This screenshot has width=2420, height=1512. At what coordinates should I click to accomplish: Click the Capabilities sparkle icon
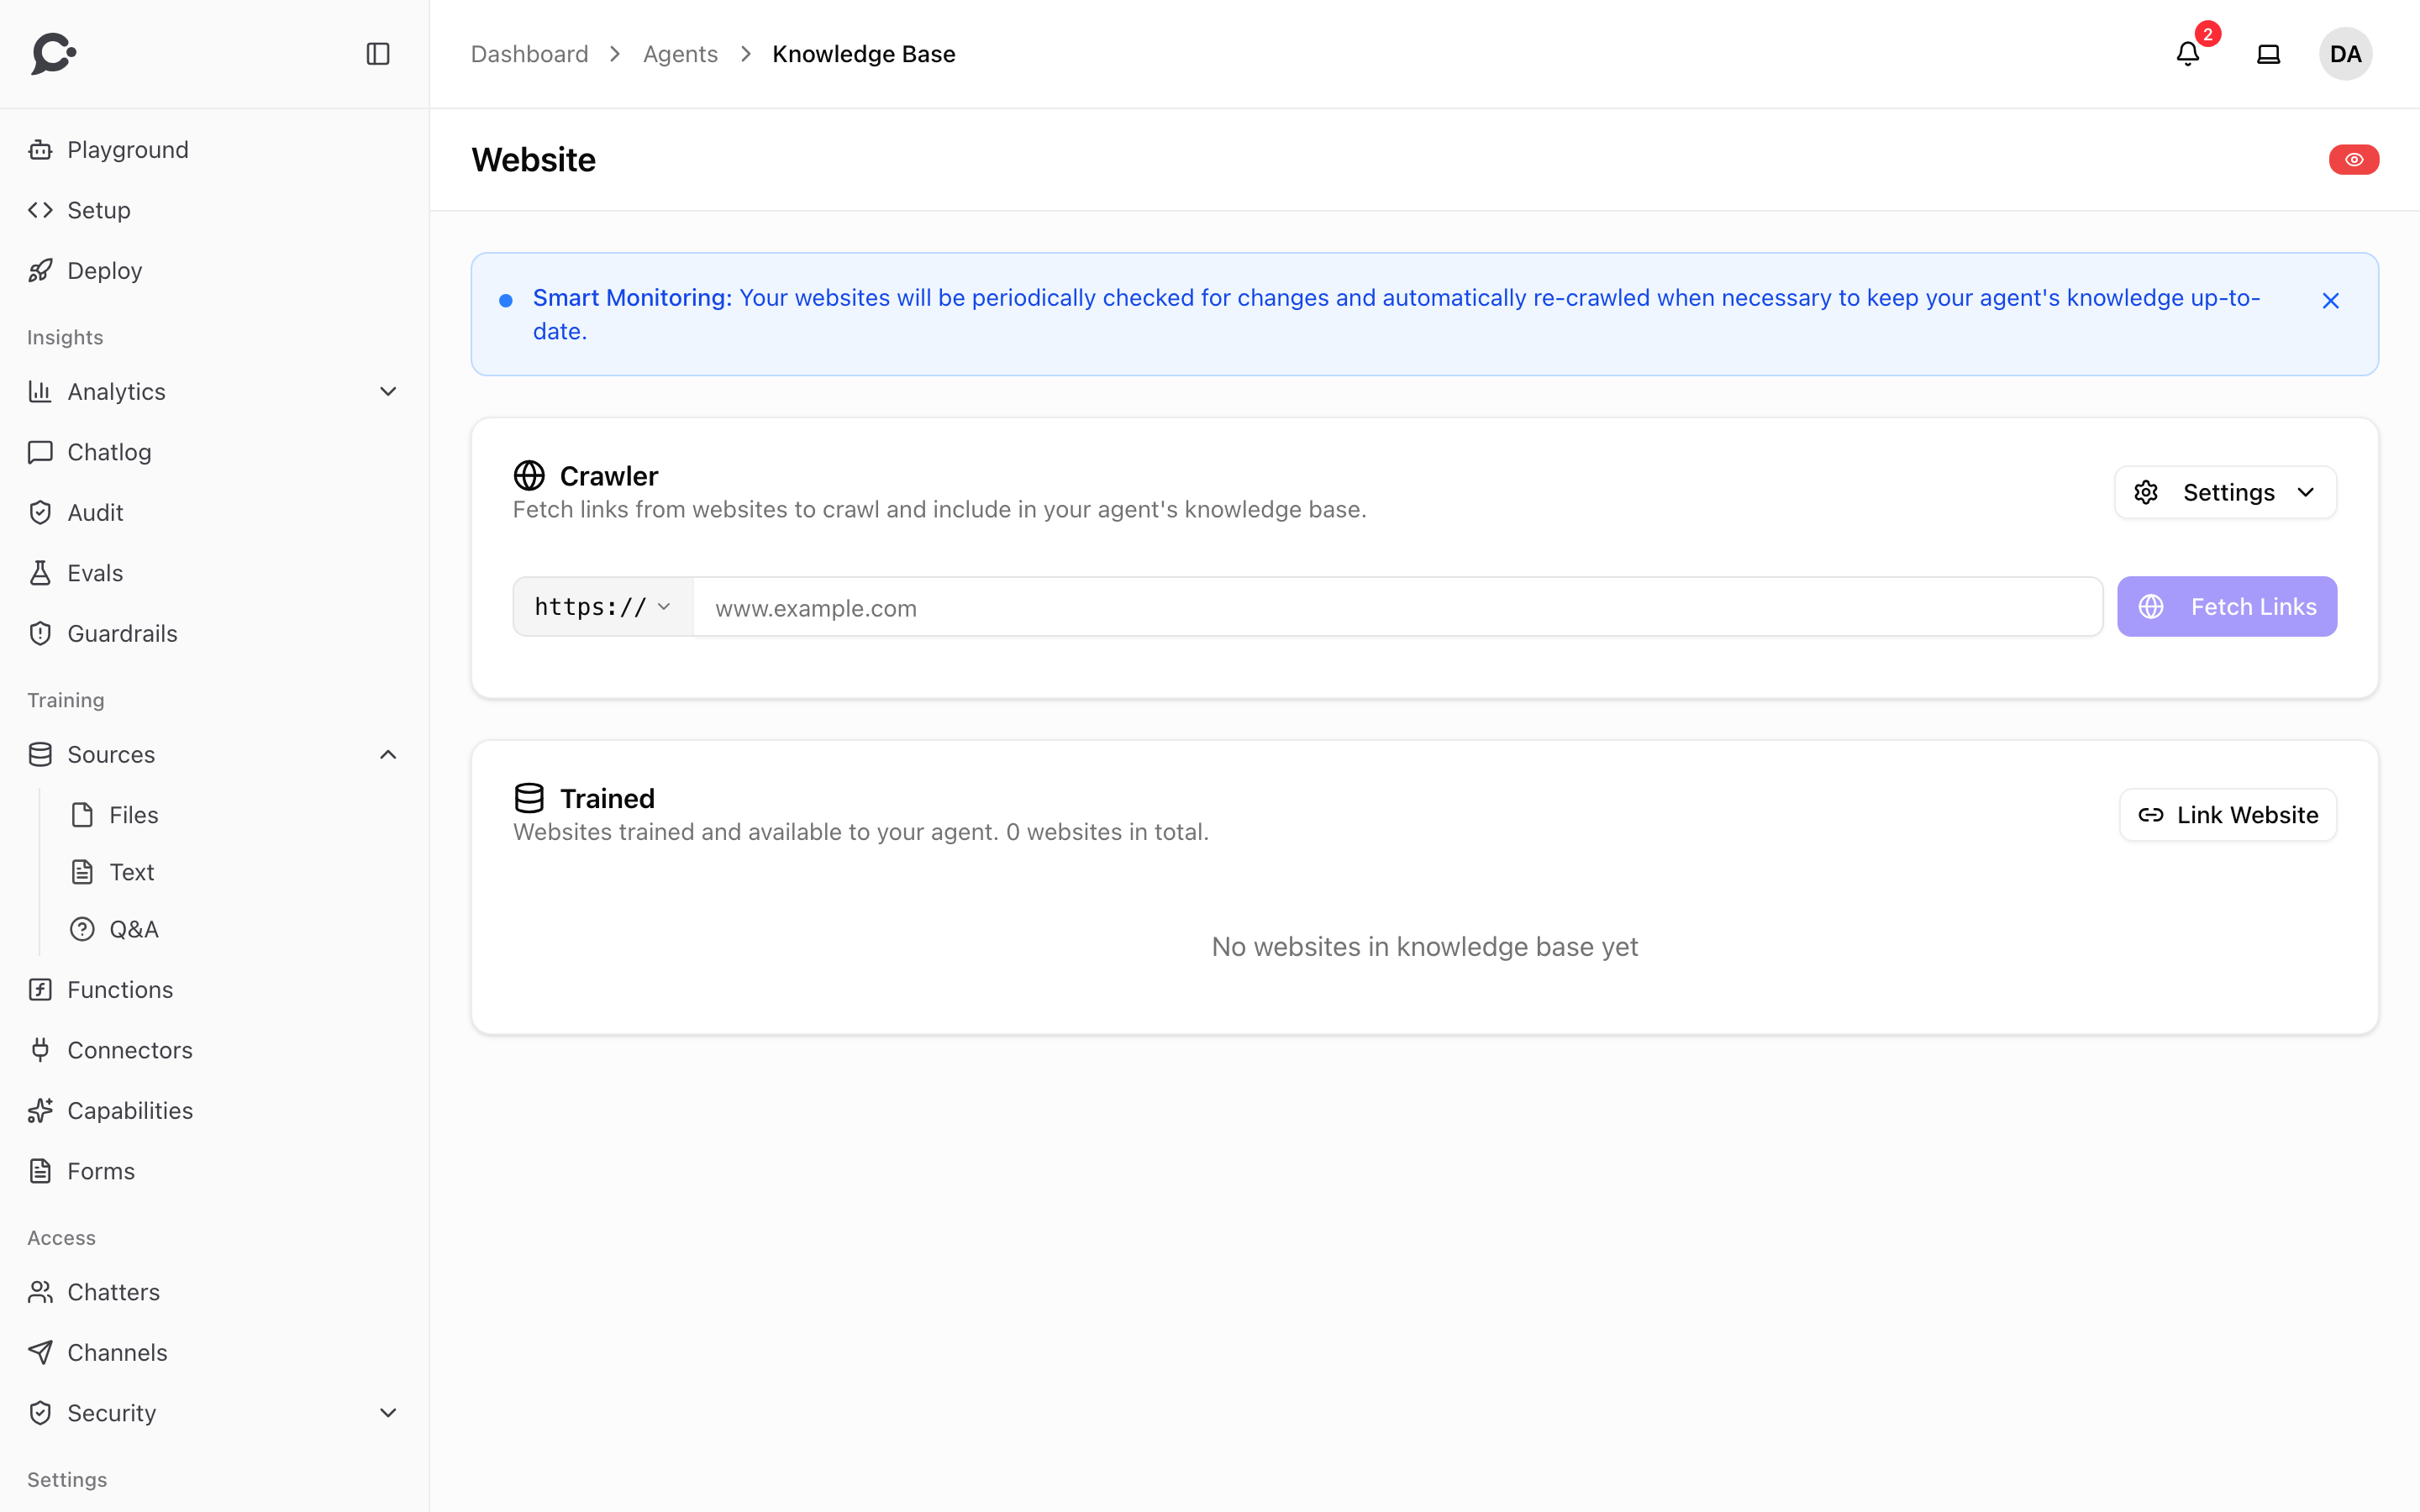(40, 1111)
